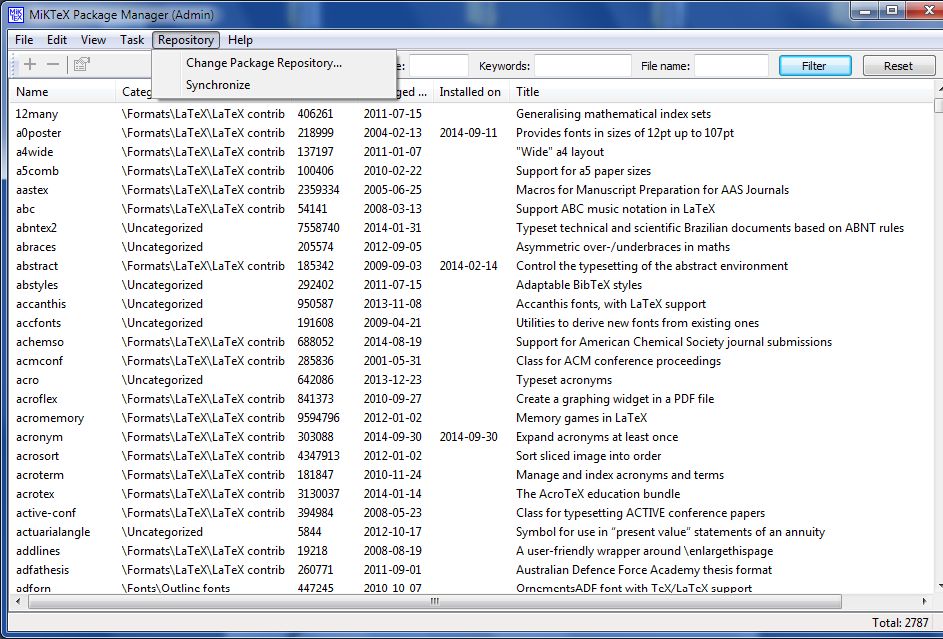943x639 pixels.
Task: Click size value 9594796
Action: pyautogui.click(x=318, y=418)
